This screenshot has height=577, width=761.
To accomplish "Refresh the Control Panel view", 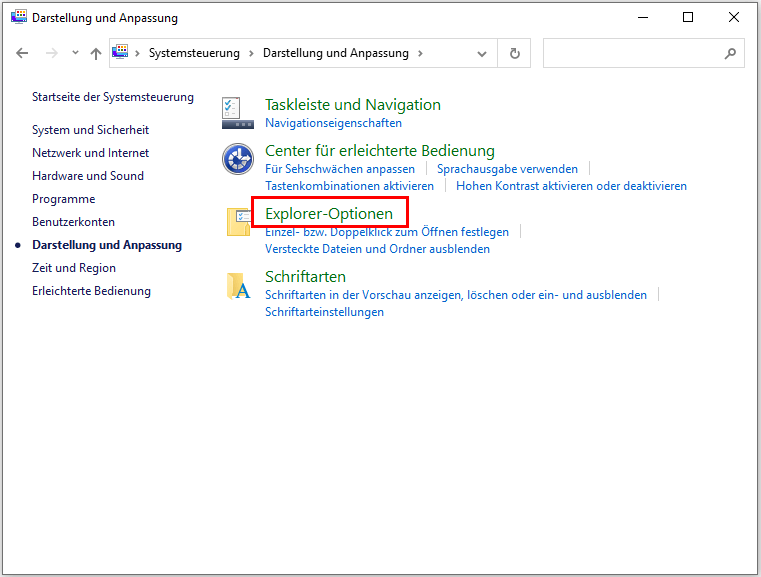I will coord(514,53).
